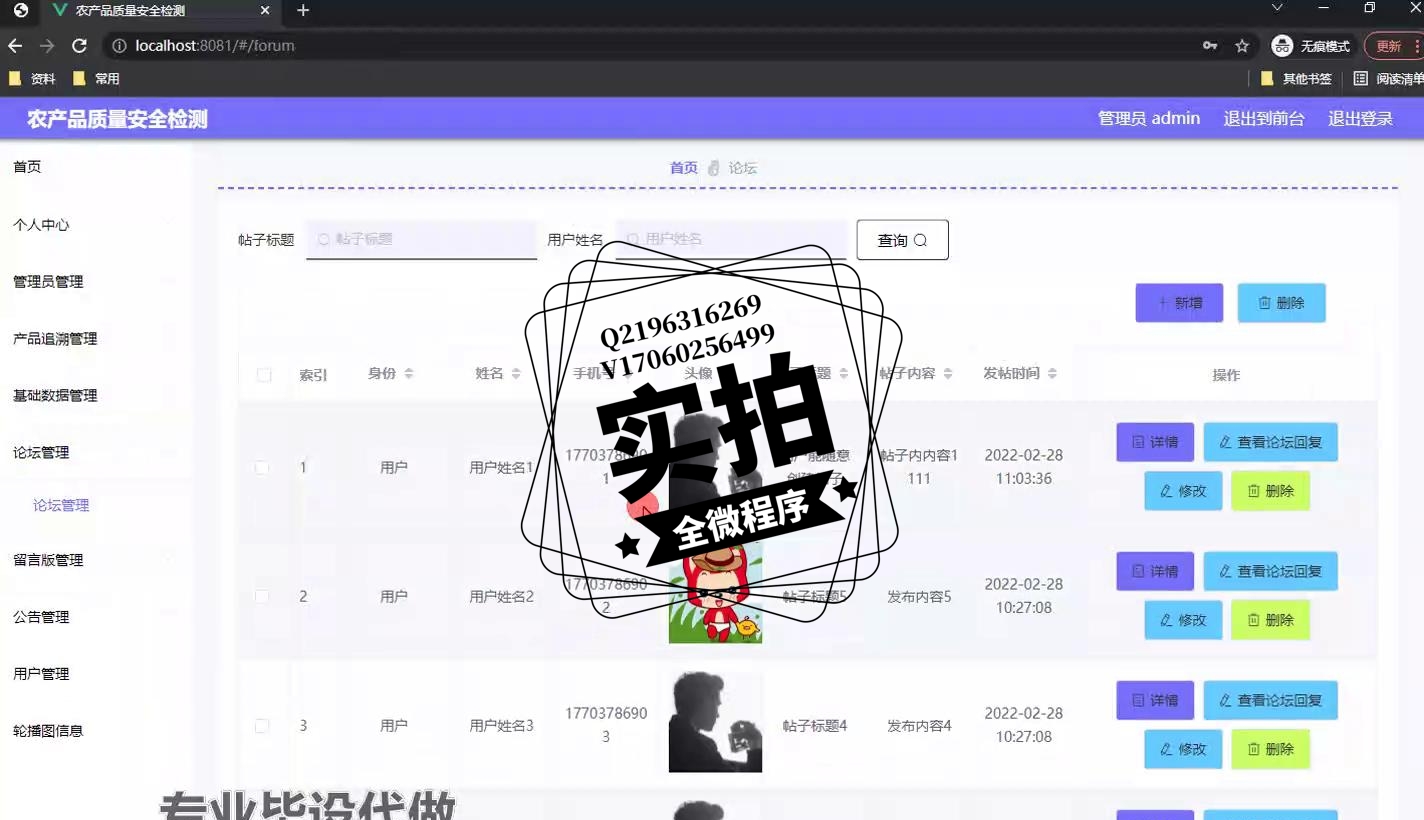Click 删除 for 用户姓名2 row
Image resolution: width=1424 pixels, height=820 pixels.
click(x=1270, y=620)
